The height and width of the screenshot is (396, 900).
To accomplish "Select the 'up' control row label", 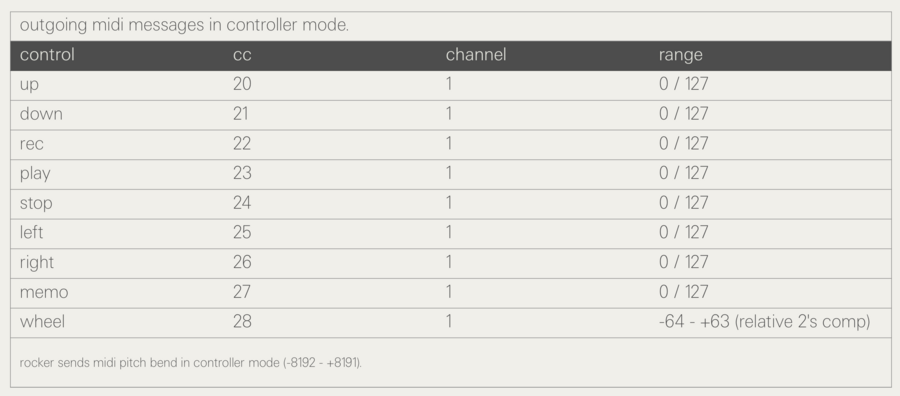I will pyautogui.click(x=29, y=85).
